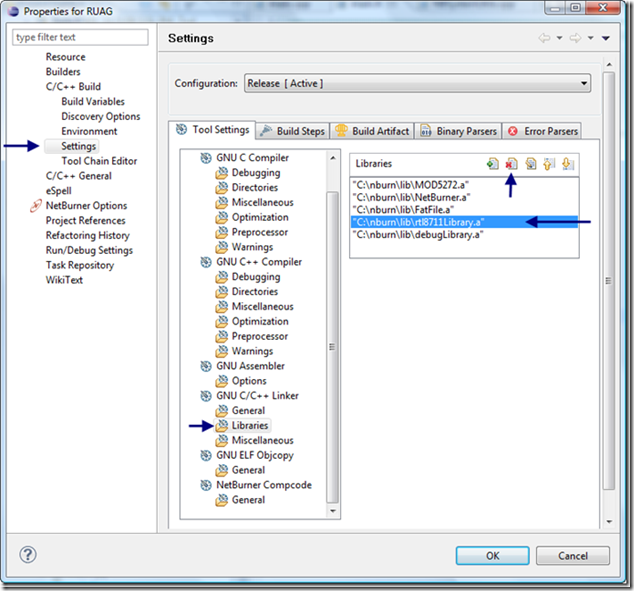The height and width of the screenshot is (591, 634).
Task: Select Tool Chain Editor in the tree
Action: coord(99,161)
